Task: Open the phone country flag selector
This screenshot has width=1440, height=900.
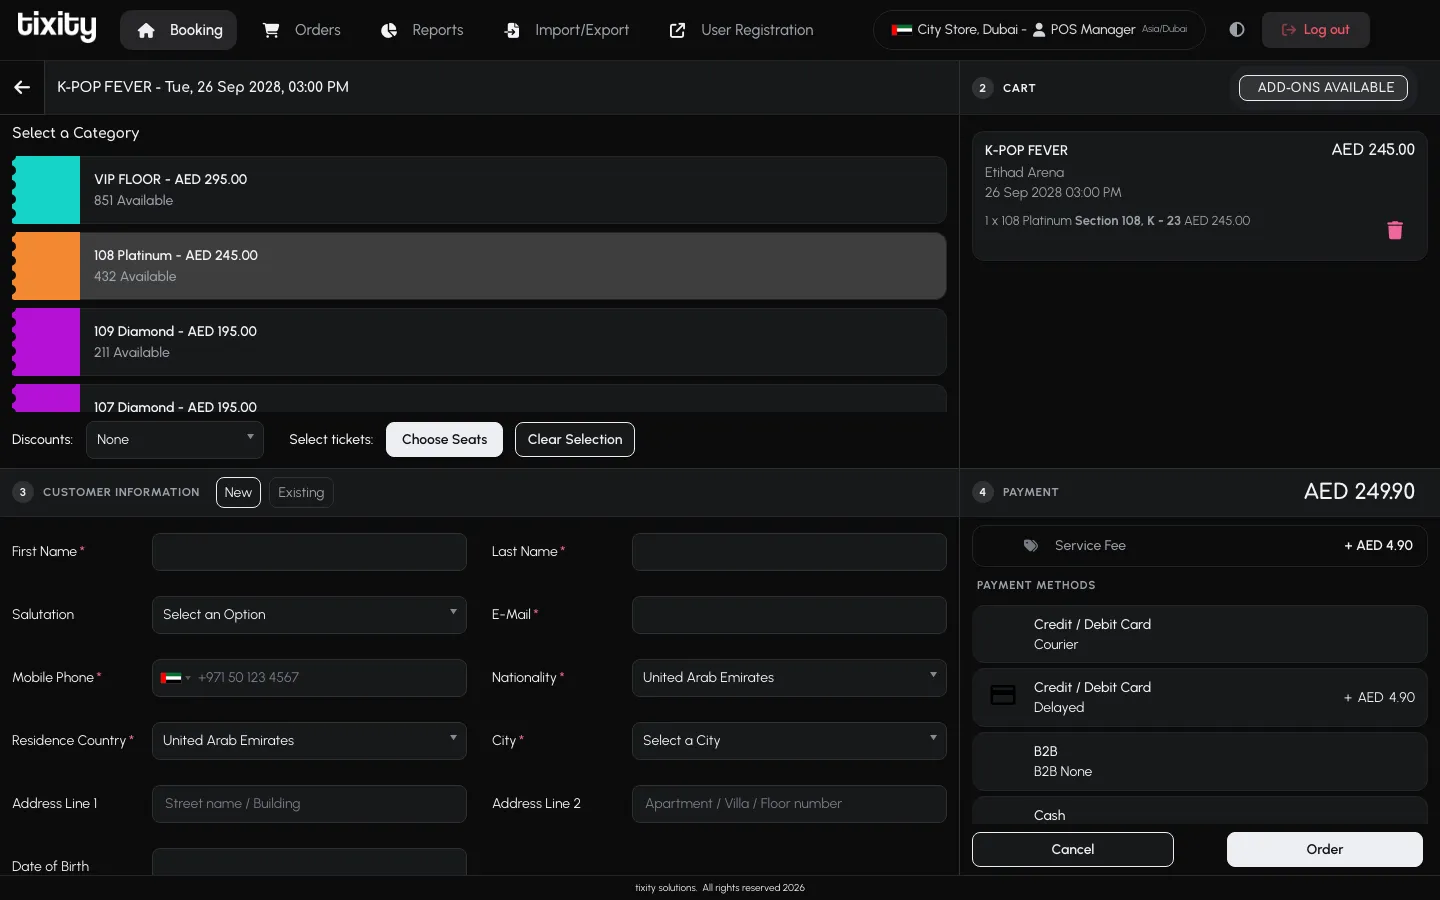Action: tap(175, 678)
